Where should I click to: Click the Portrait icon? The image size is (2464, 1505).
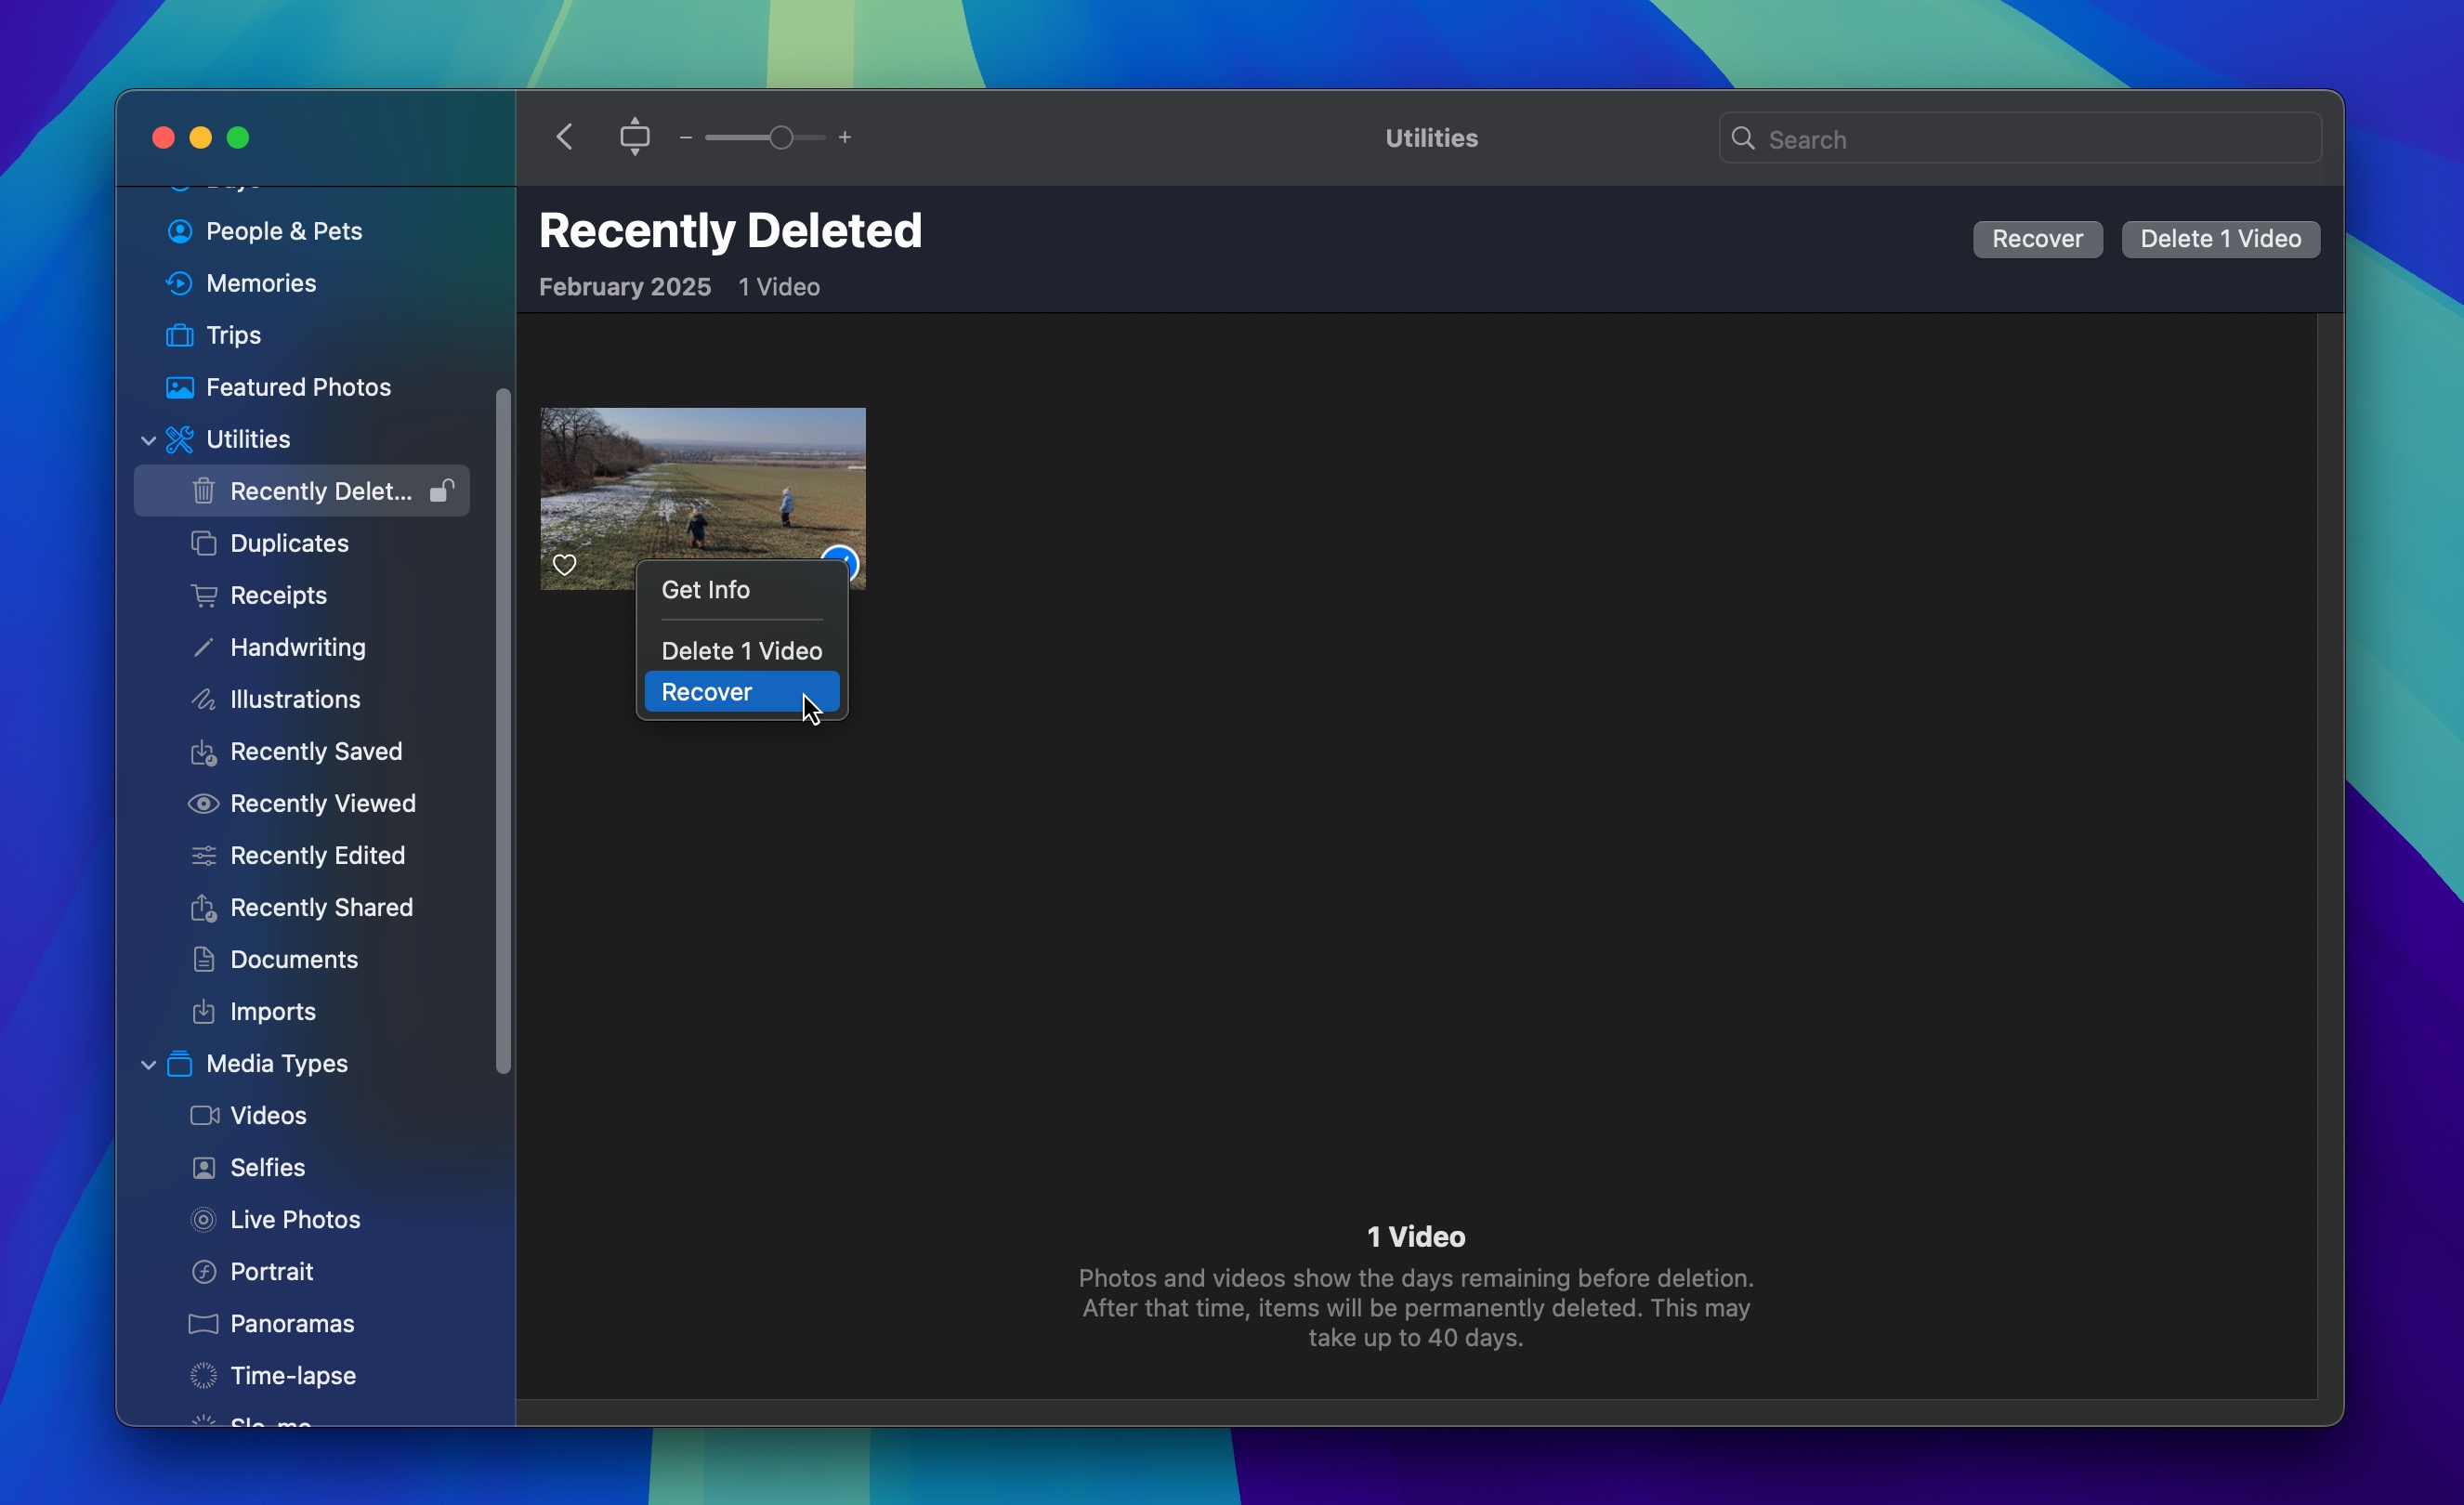pyautogui.click(x=203, y=1271)
